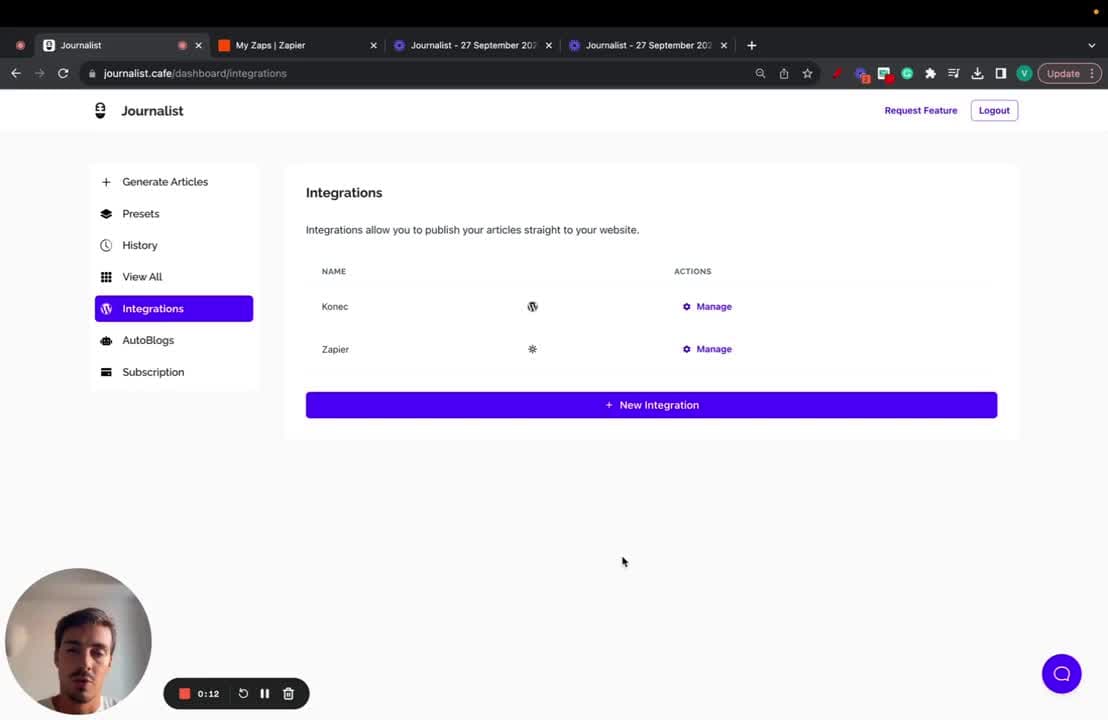
Task: Click the Journalist logo icon
Action: (100, 110)
